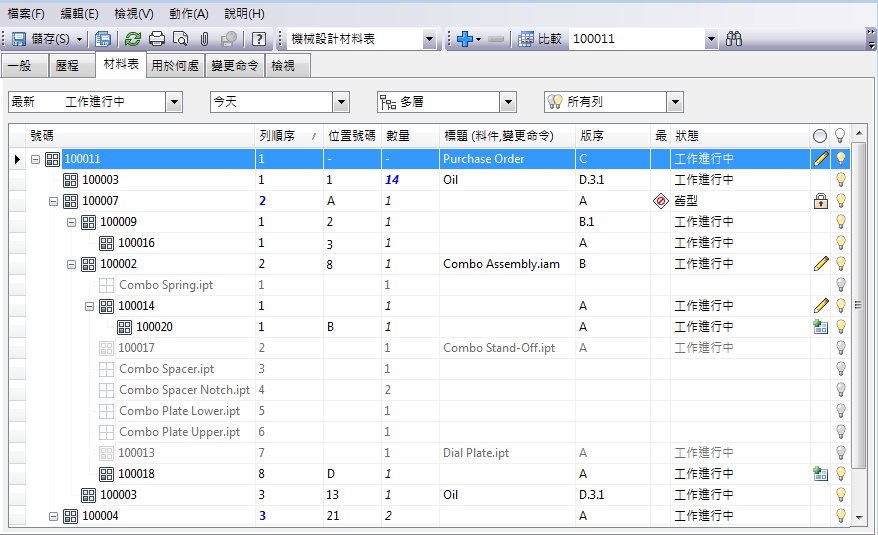Click the Help question mark icon
Image resolution: width=878 pixels, height=535 pixels.
(259, 39)
